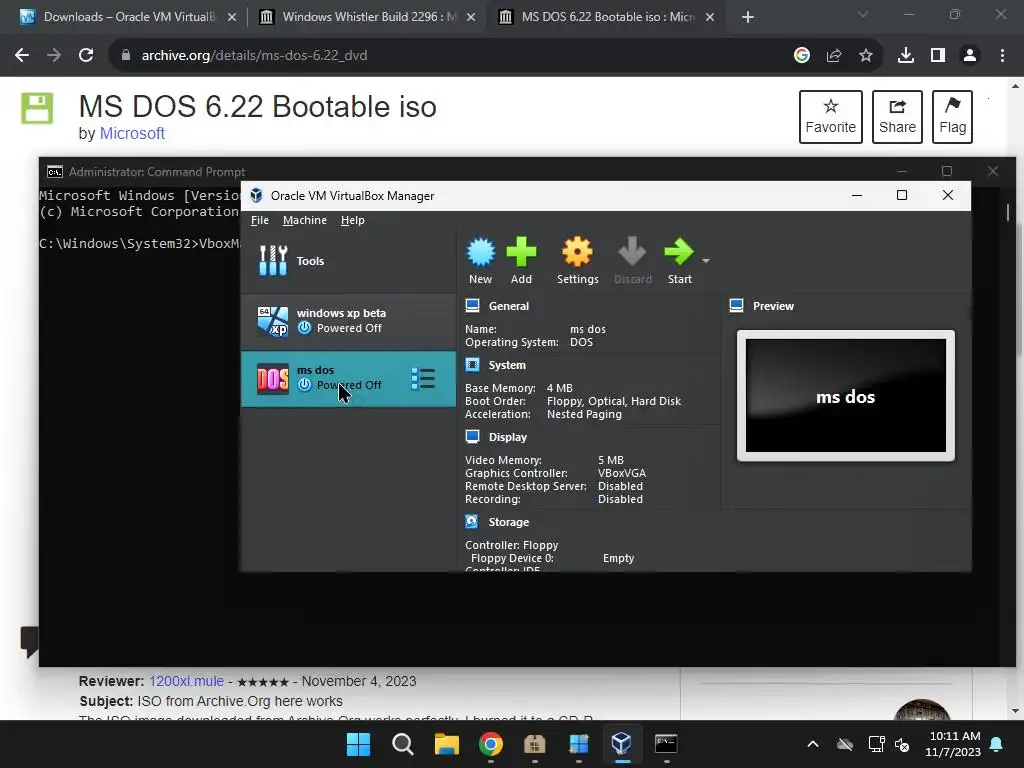Open the Start button dropdown arrow

click(x=705, y=261)
